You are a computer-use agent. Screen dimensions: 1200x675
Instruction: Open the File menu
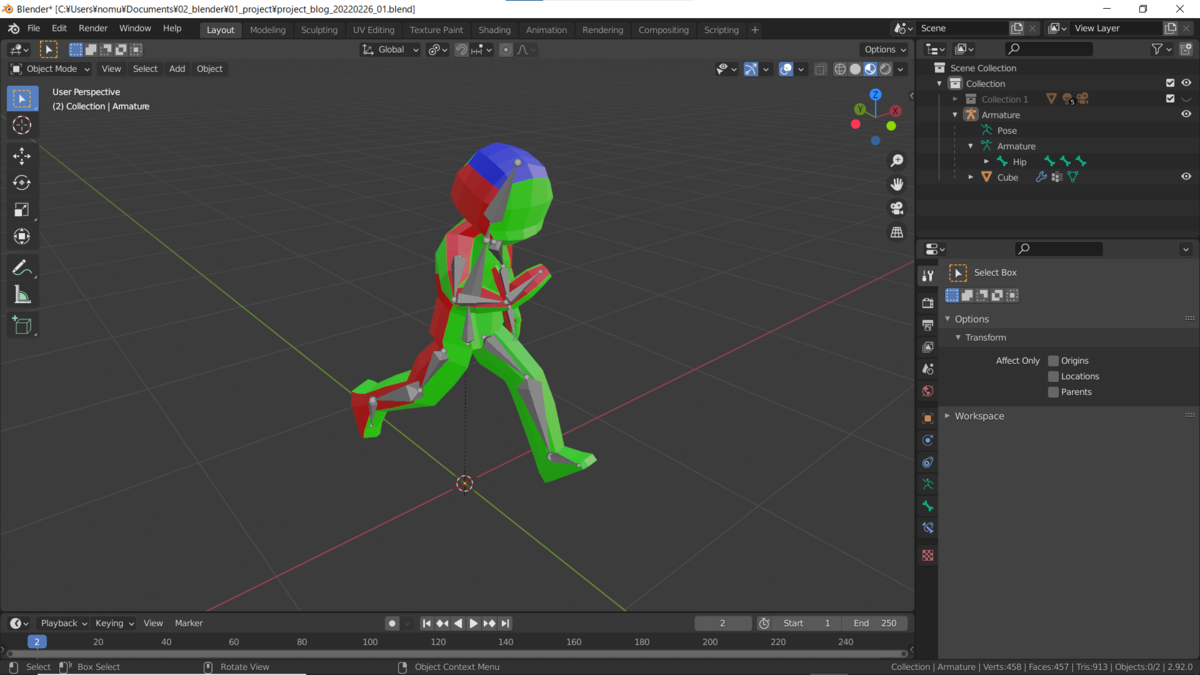[34, 29]
